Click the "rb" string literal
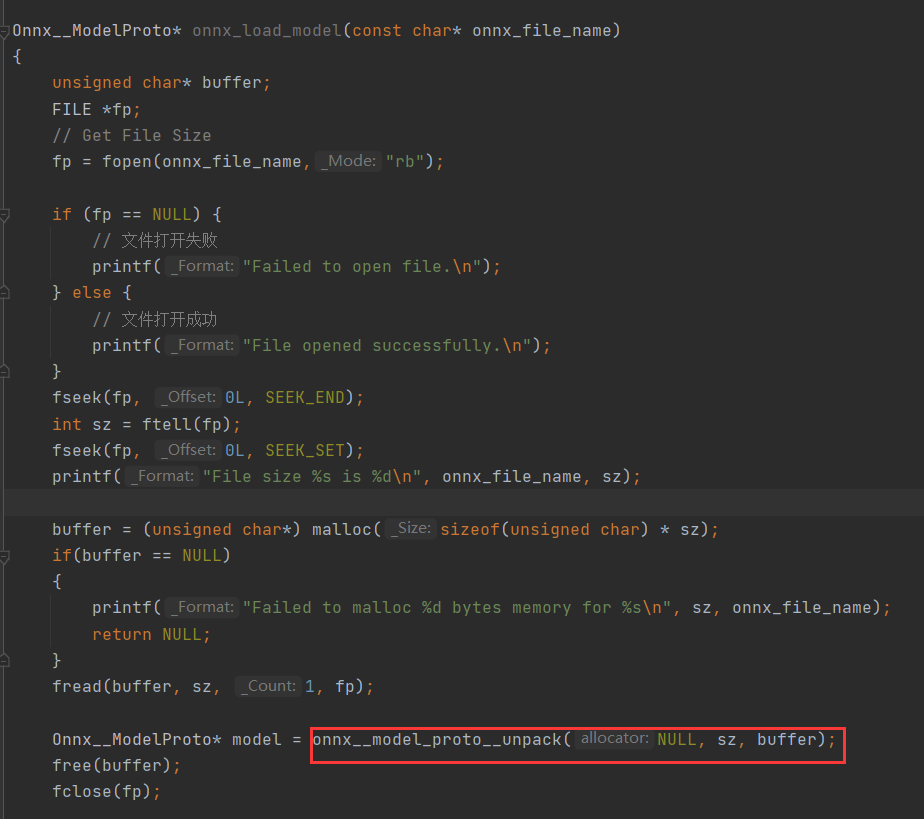 point(404,161)
